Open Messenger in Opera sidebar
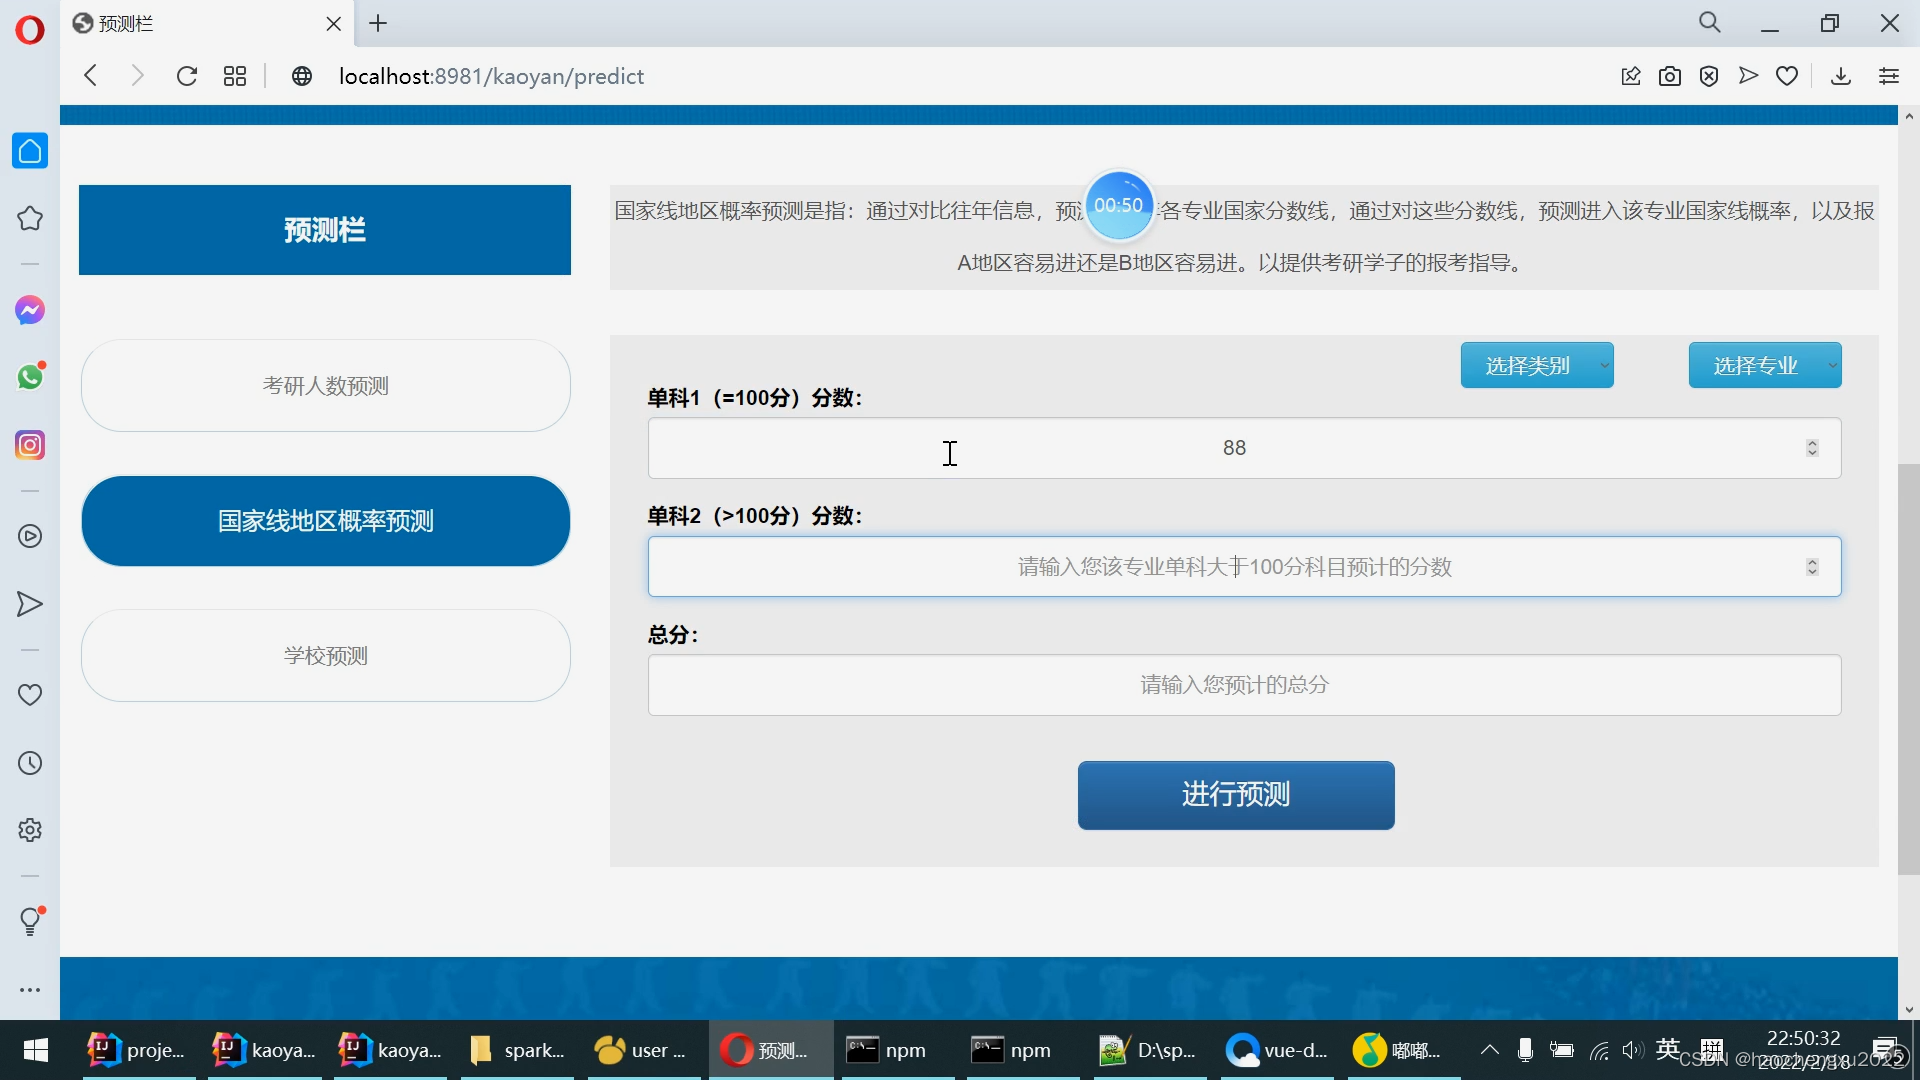Screen dimensions: 1920x1080 click(x=30, y=310)
